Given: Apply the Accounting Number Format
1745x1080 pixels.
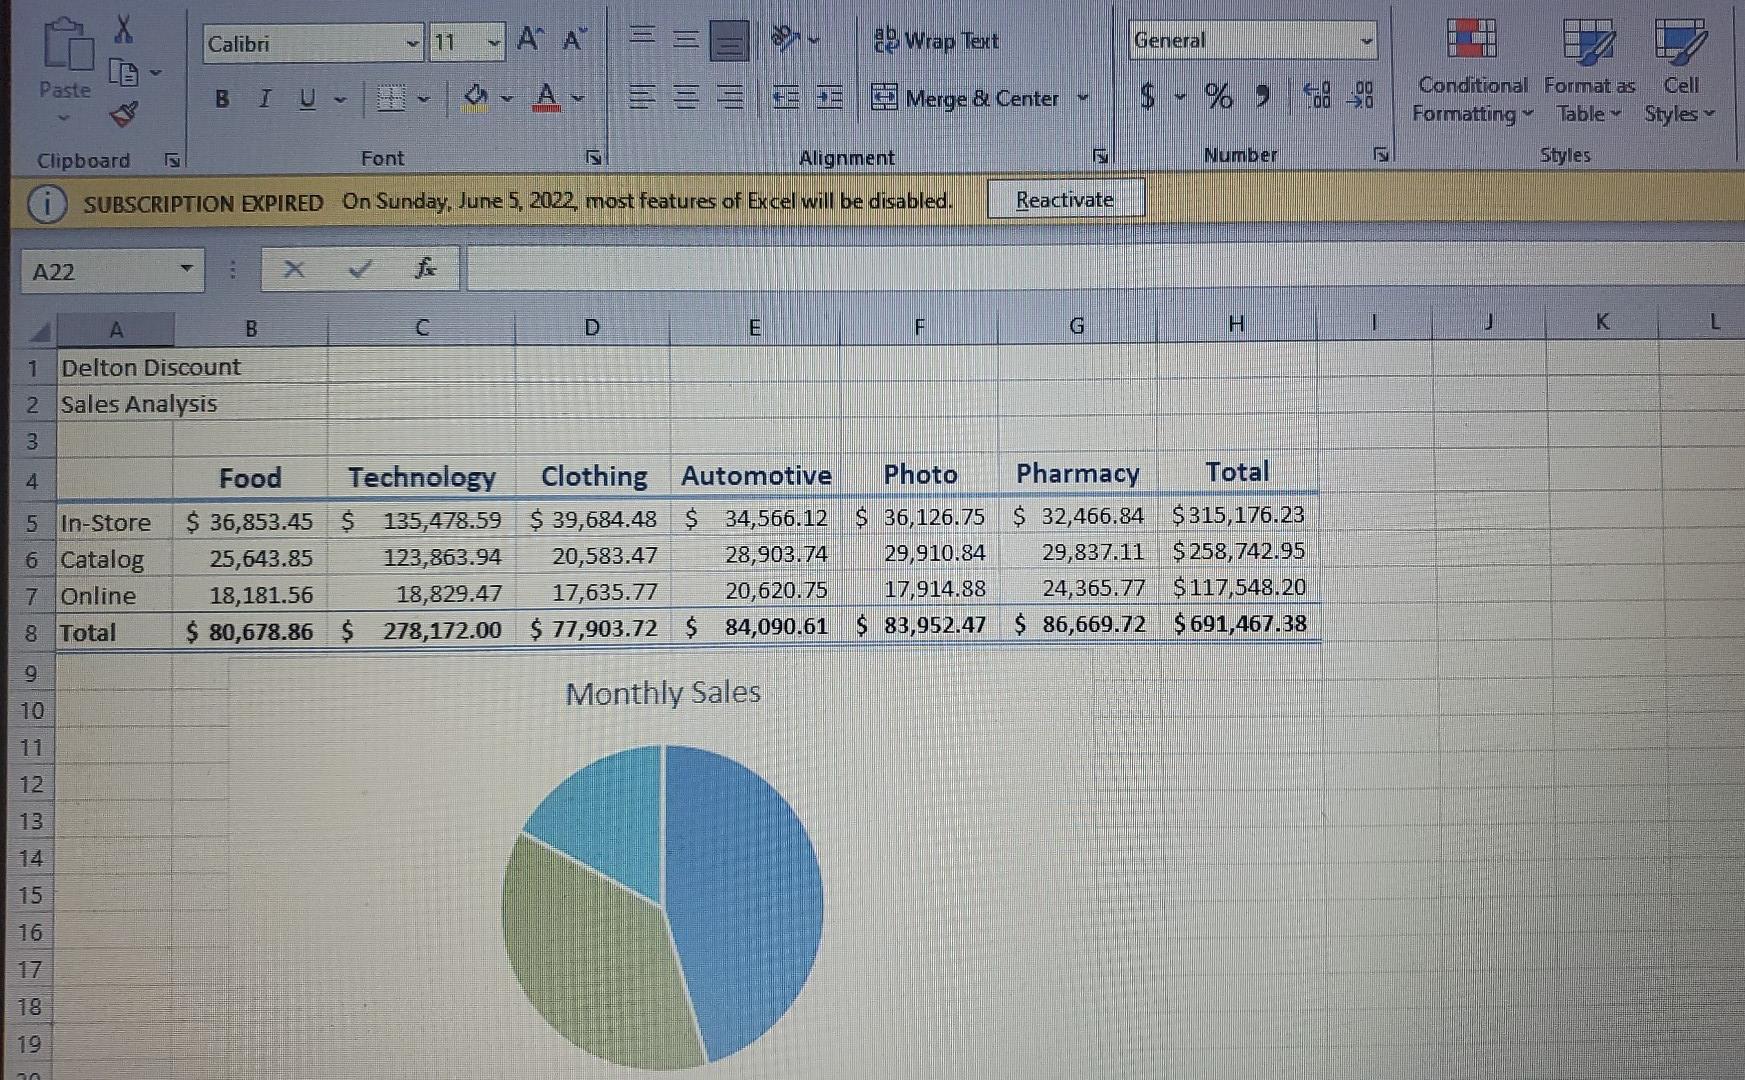Looking at the screenshot, I should [1146, 96].
